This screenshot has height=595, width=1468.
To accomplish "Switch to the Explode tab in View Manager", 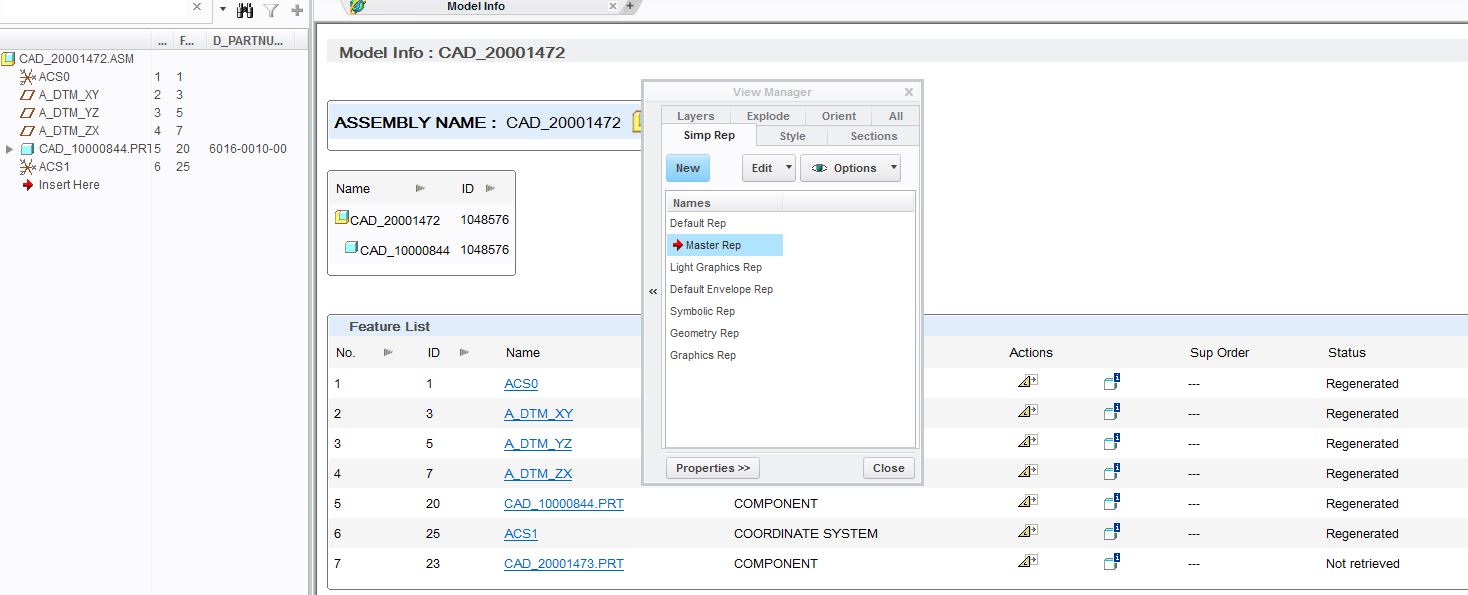I will [x=768, y=116].
